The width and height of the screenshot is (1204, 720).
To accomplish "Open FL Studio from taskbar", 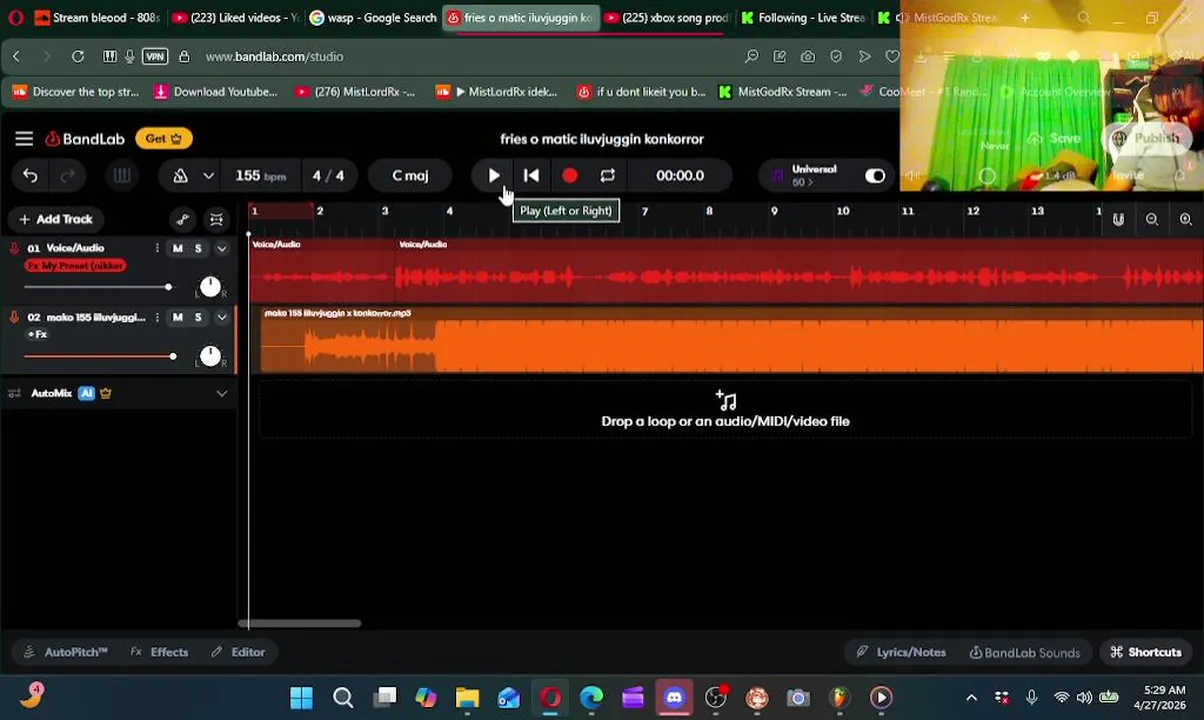I will pos(839,697).
